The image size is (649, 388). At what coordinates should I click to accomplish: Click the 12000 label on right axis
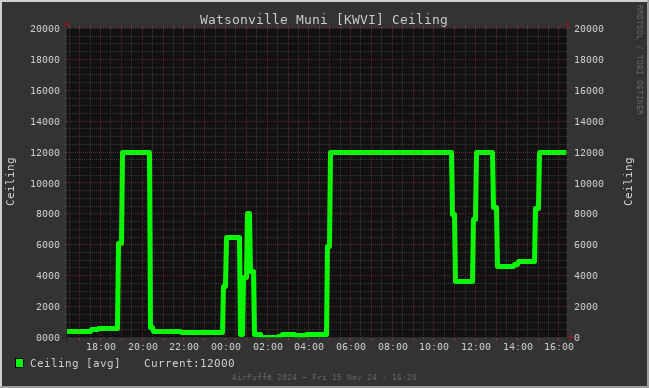[589, 152]
